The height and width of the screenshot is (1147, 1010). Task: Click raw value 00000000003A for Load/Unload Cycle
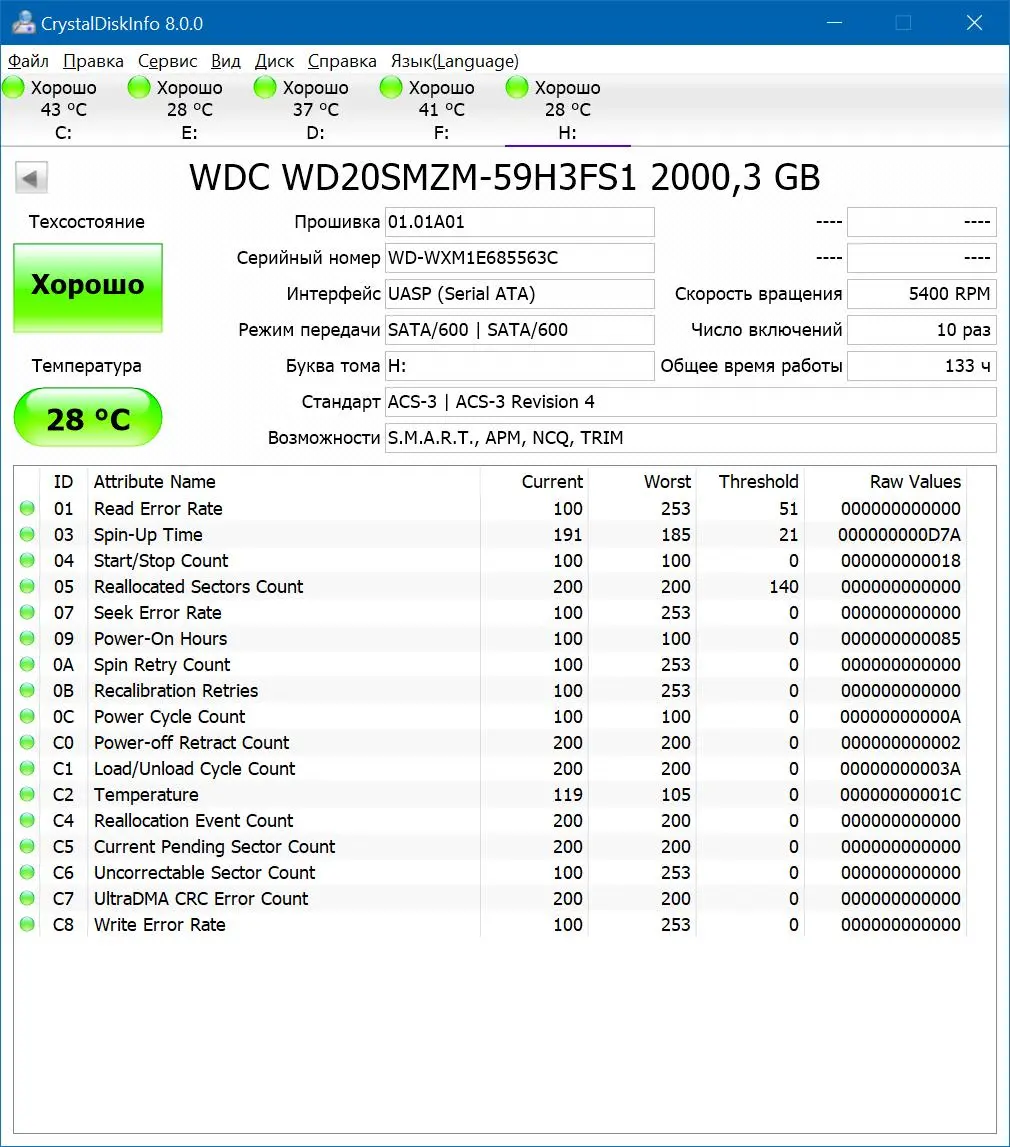900,769
